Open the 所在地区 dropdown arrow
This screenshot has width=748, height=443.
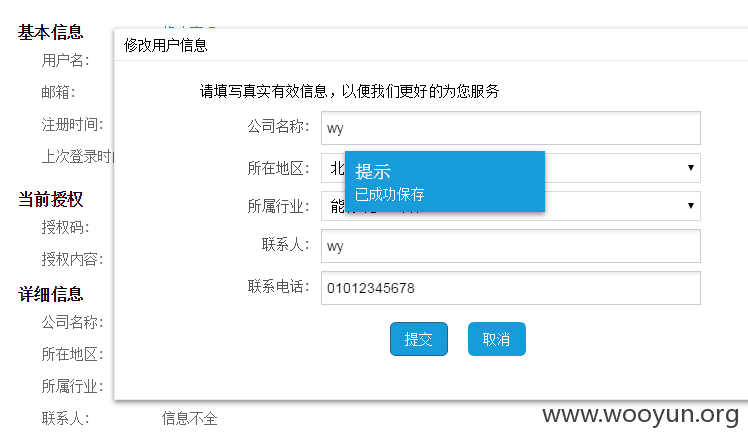690,167
